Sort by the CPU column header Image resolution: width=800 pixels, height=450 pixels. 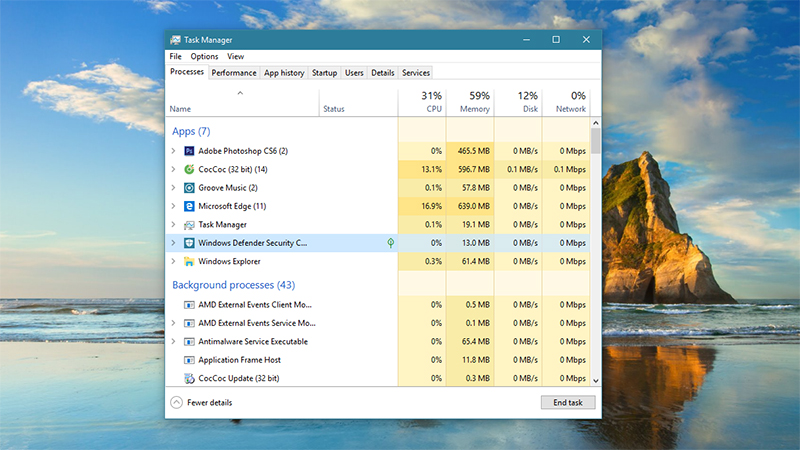tap(422, 102)
